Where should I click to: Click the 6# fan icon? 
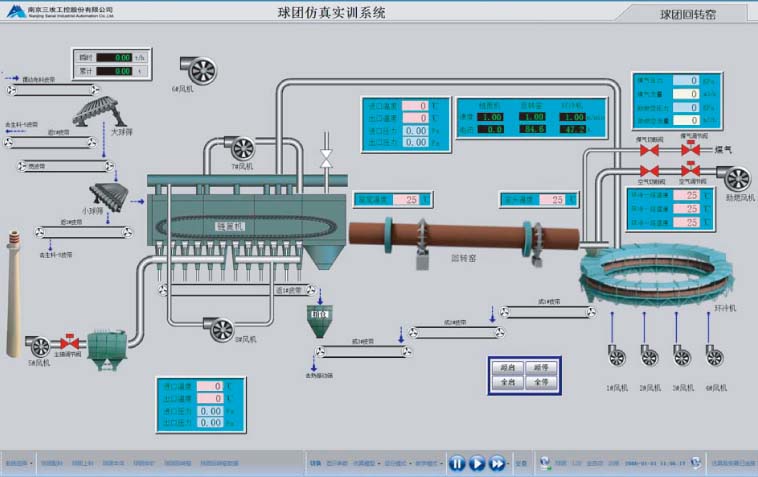coord(201,68)
